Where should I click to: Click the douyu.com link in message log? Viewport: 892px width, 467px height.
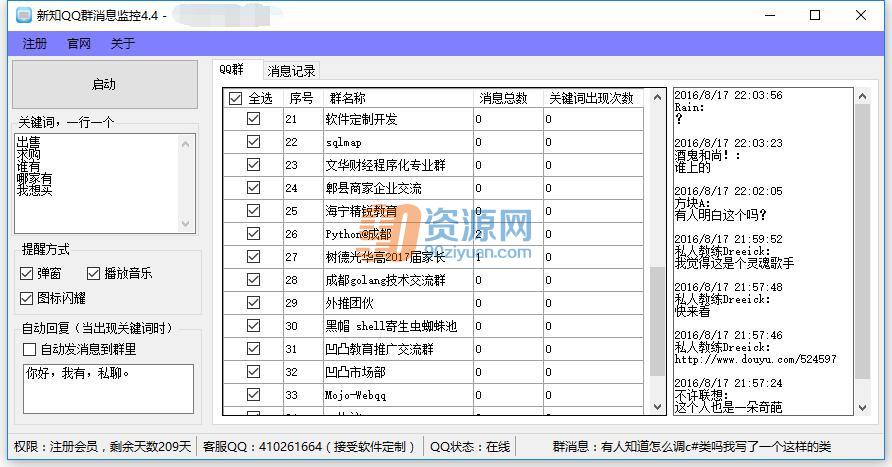pos(755,359)
